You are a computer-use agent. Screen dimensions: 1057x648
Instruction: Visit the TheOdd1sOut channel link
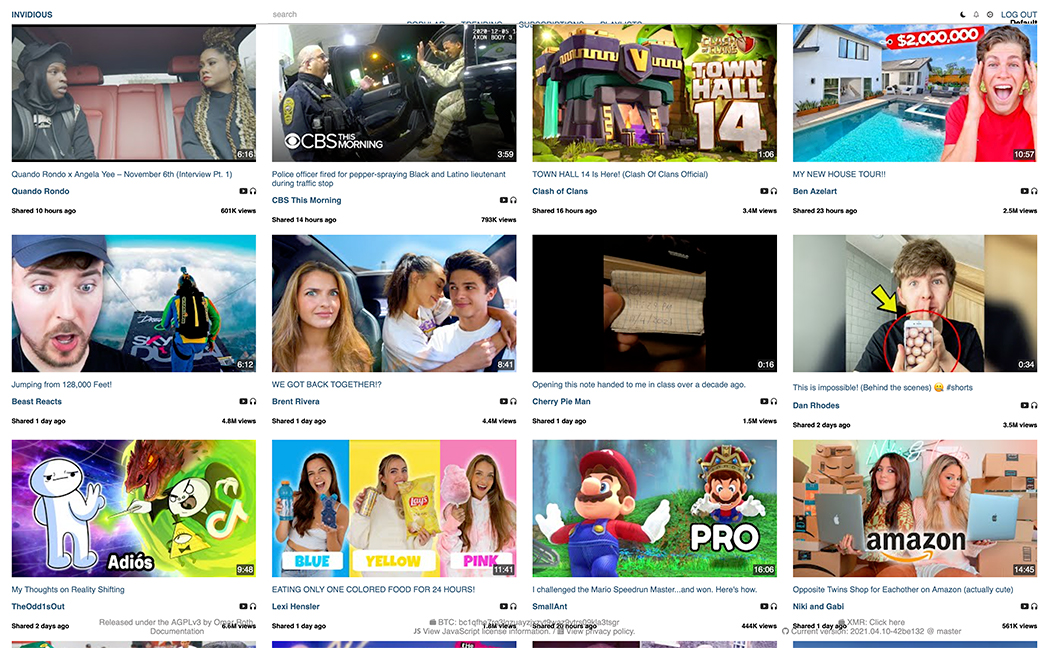click(x=38, y=606)
